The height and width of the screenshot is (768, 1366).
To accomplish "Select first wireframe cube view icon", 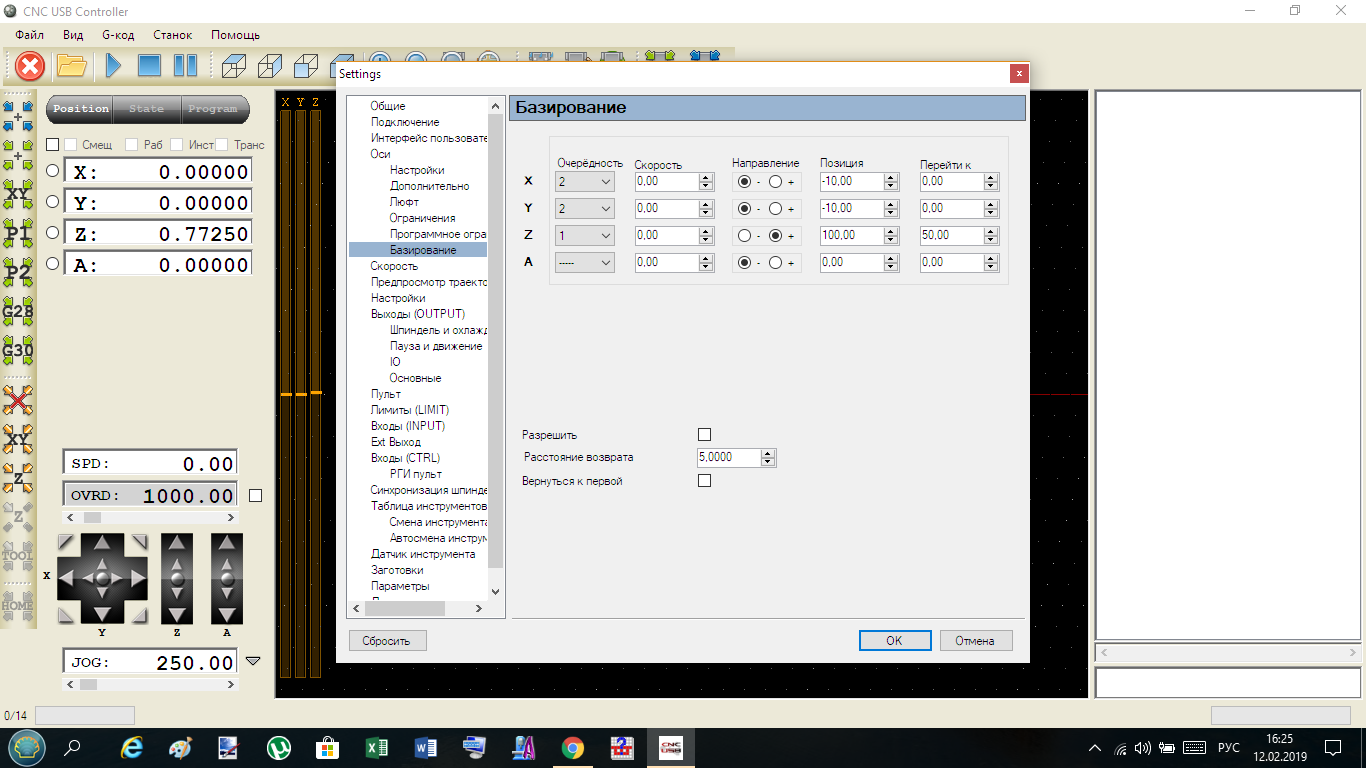I will click(x=233, y=66).
